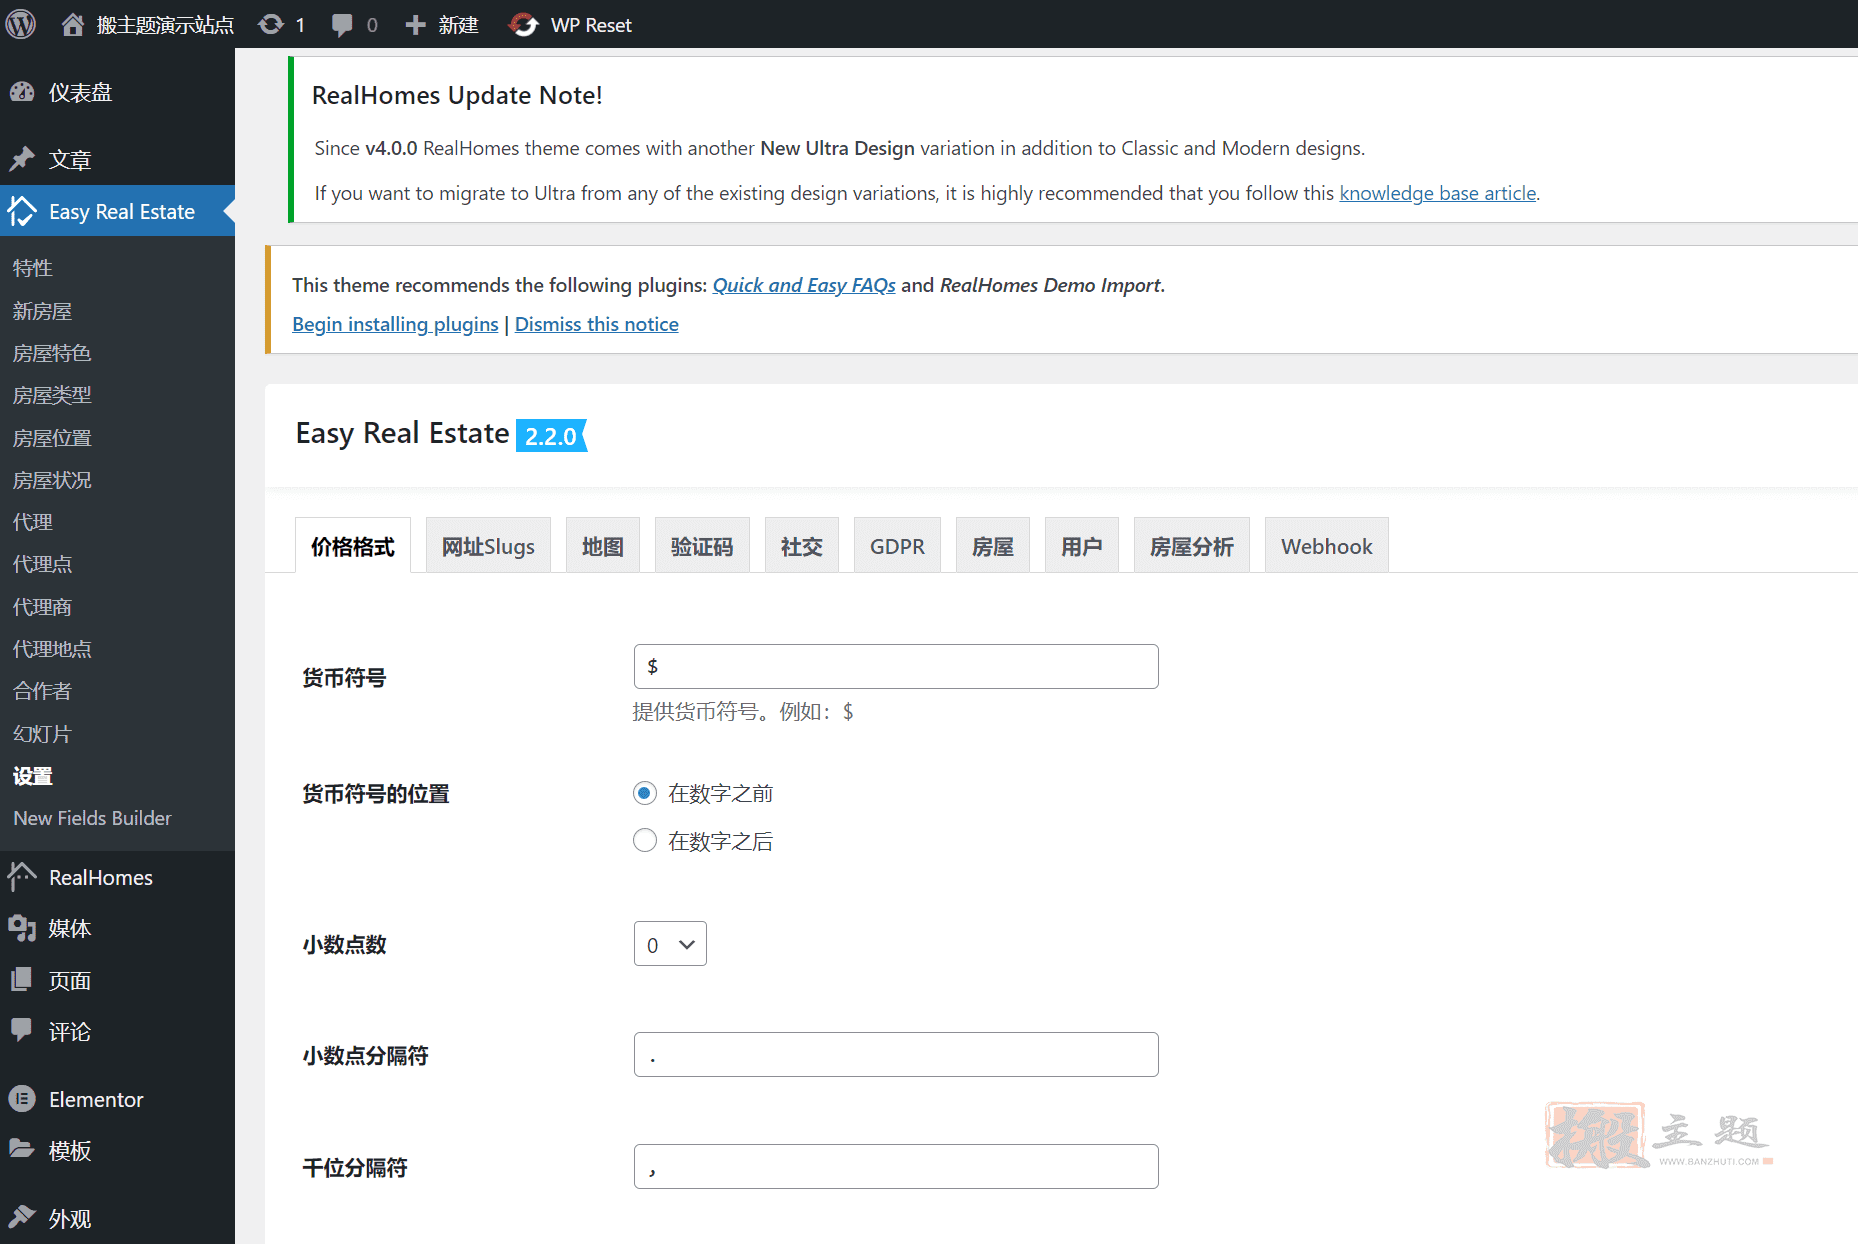Open the knowledge base article link
Screen dimensions: 1858x1244
[x=1438, y=193]
